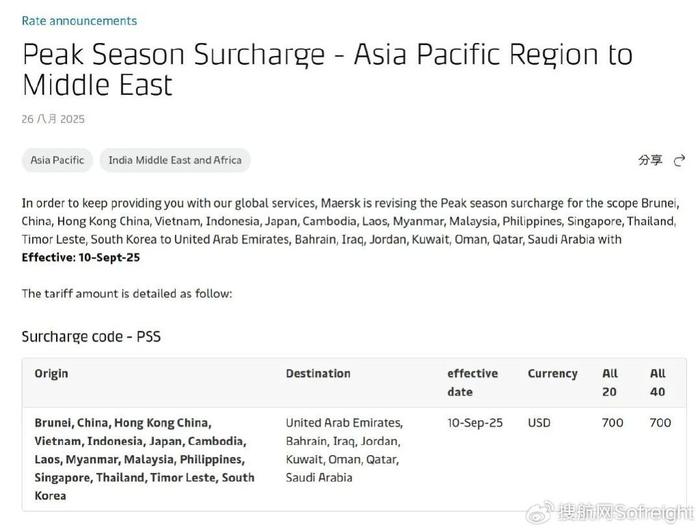This screenshot has height=531, width=700.
Task: Click the All 40 column header
Action: (x=658, y=383)
